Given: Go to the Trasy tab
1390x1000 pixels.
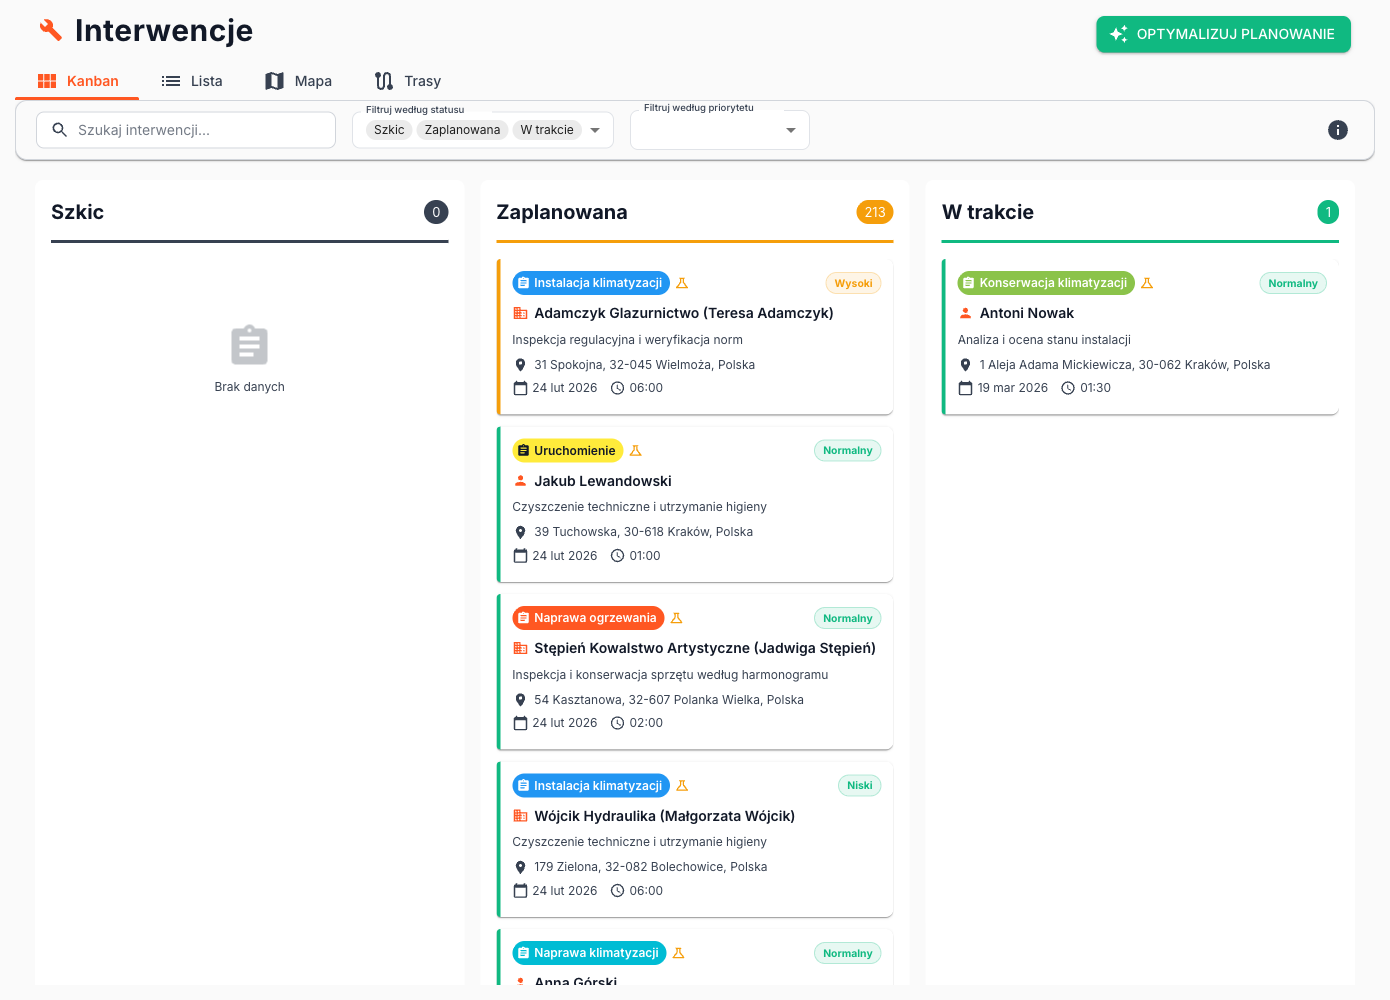Looking at the screenshot, I should (408, 81).
